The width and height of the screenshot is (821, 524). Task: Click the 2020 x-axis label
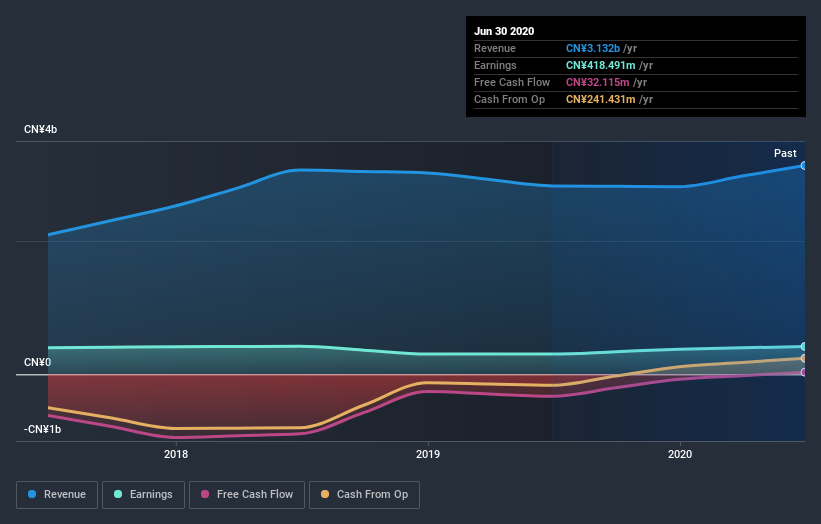[680, 454]
